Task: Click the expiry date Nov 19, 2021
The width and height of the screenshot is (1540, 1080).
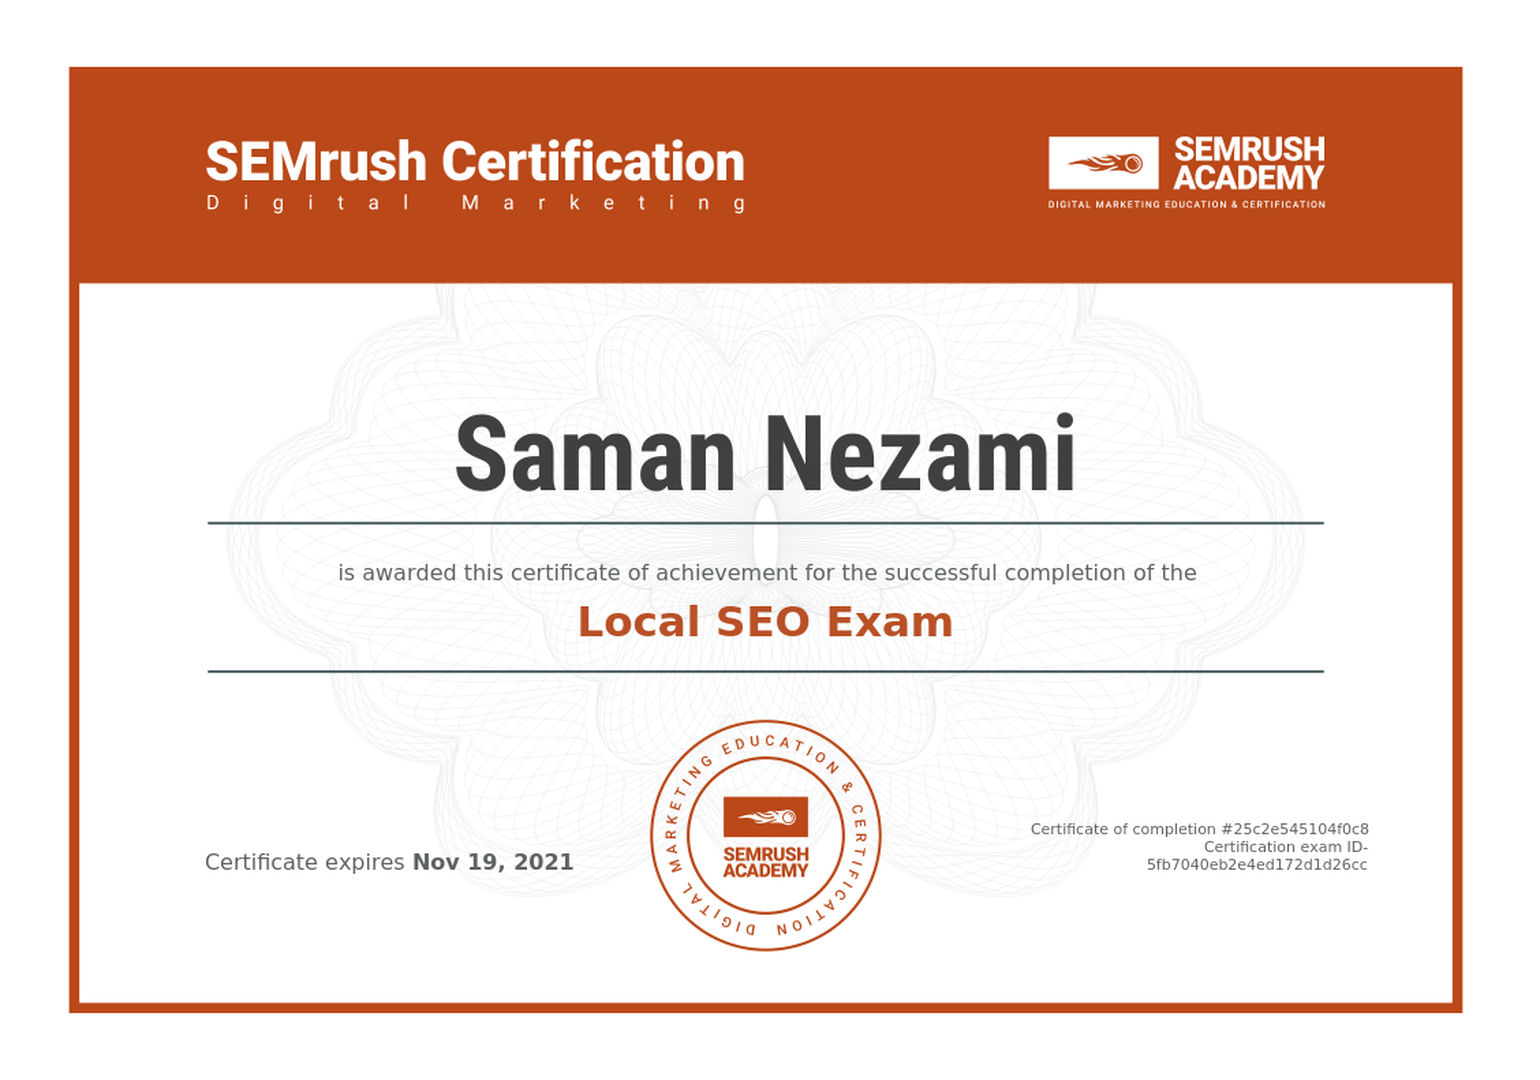Action: (x=493, y=862)
